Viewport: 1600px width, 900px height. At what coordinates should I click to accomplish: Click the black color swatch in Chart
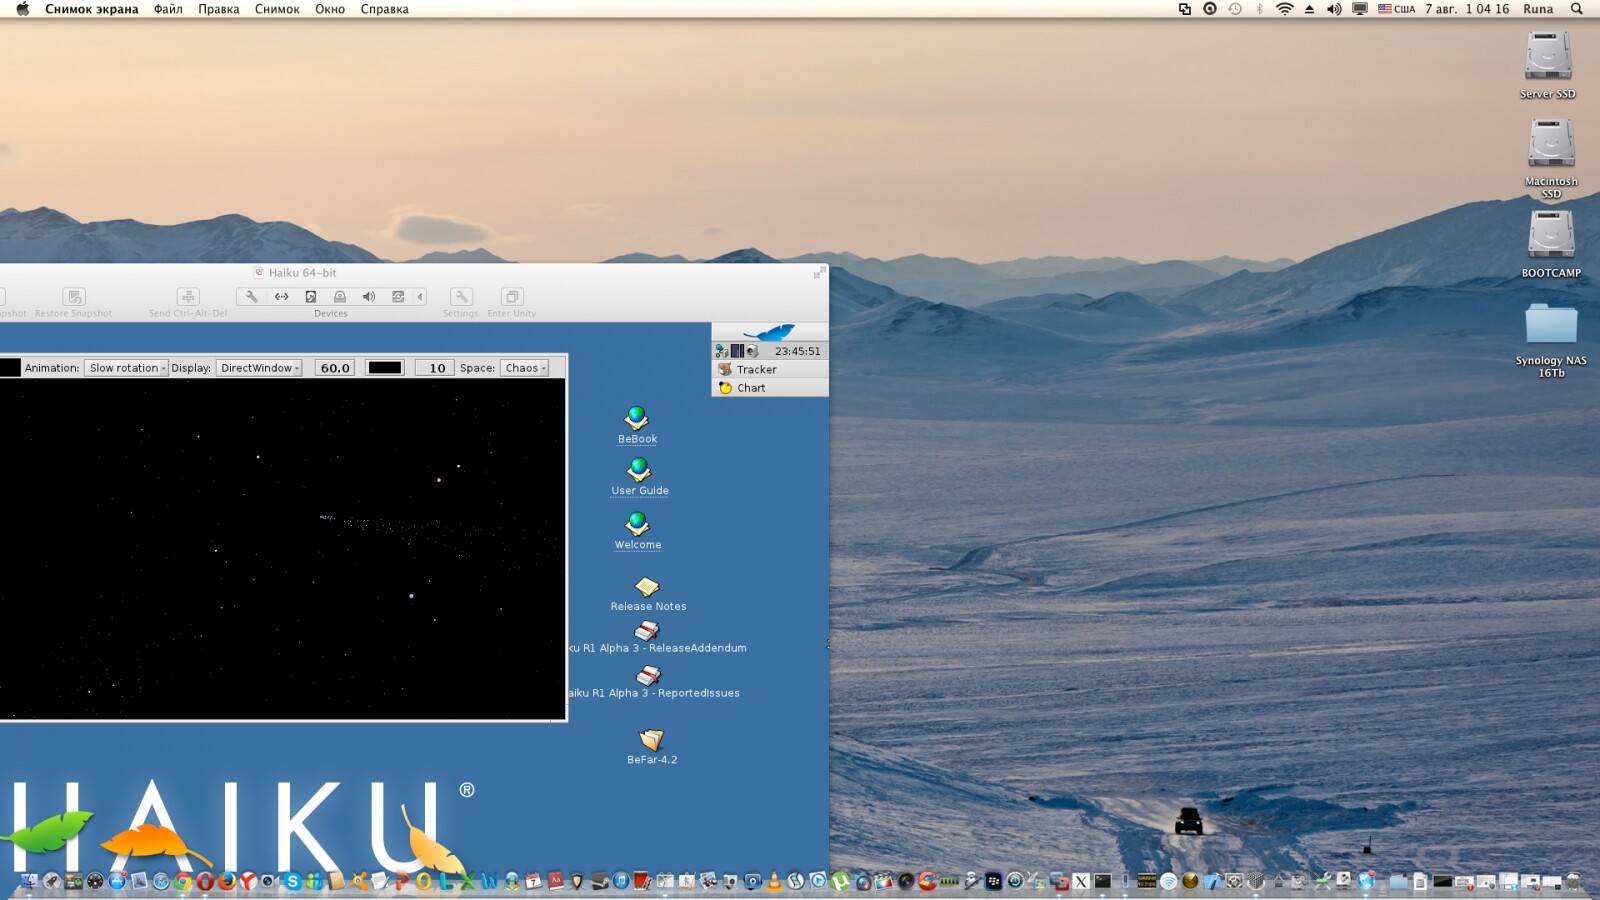[385, 368]
